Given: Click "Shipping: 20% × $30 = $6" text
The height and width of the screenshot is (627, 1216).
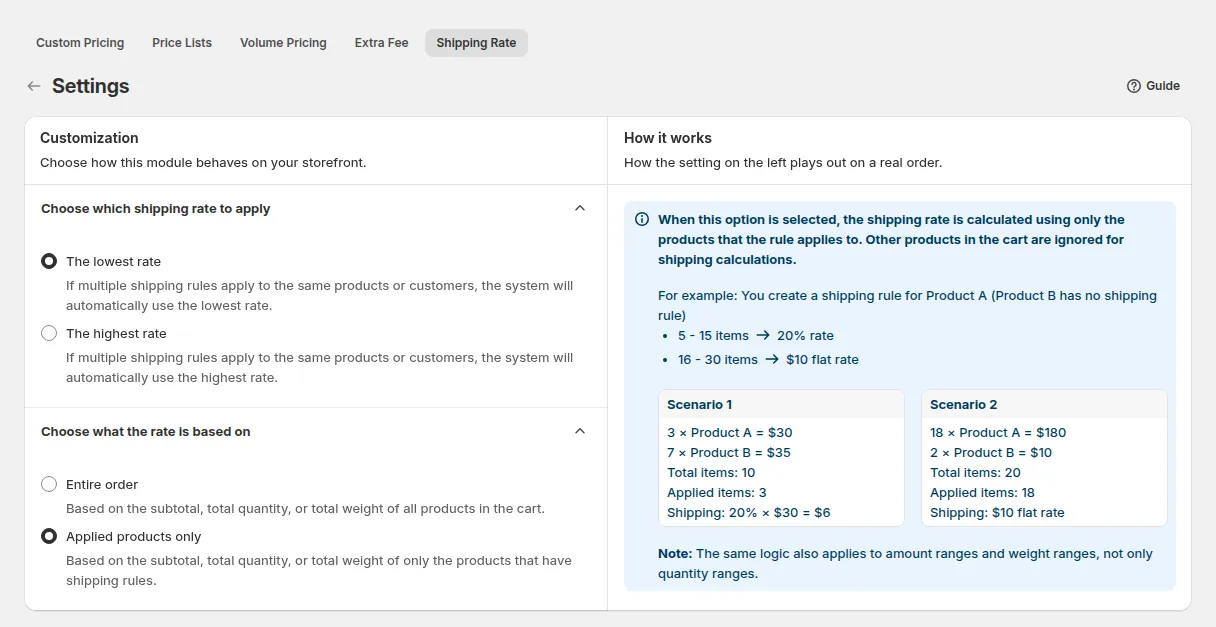Looking at the screenshot, I should click(x=749, y=513).
